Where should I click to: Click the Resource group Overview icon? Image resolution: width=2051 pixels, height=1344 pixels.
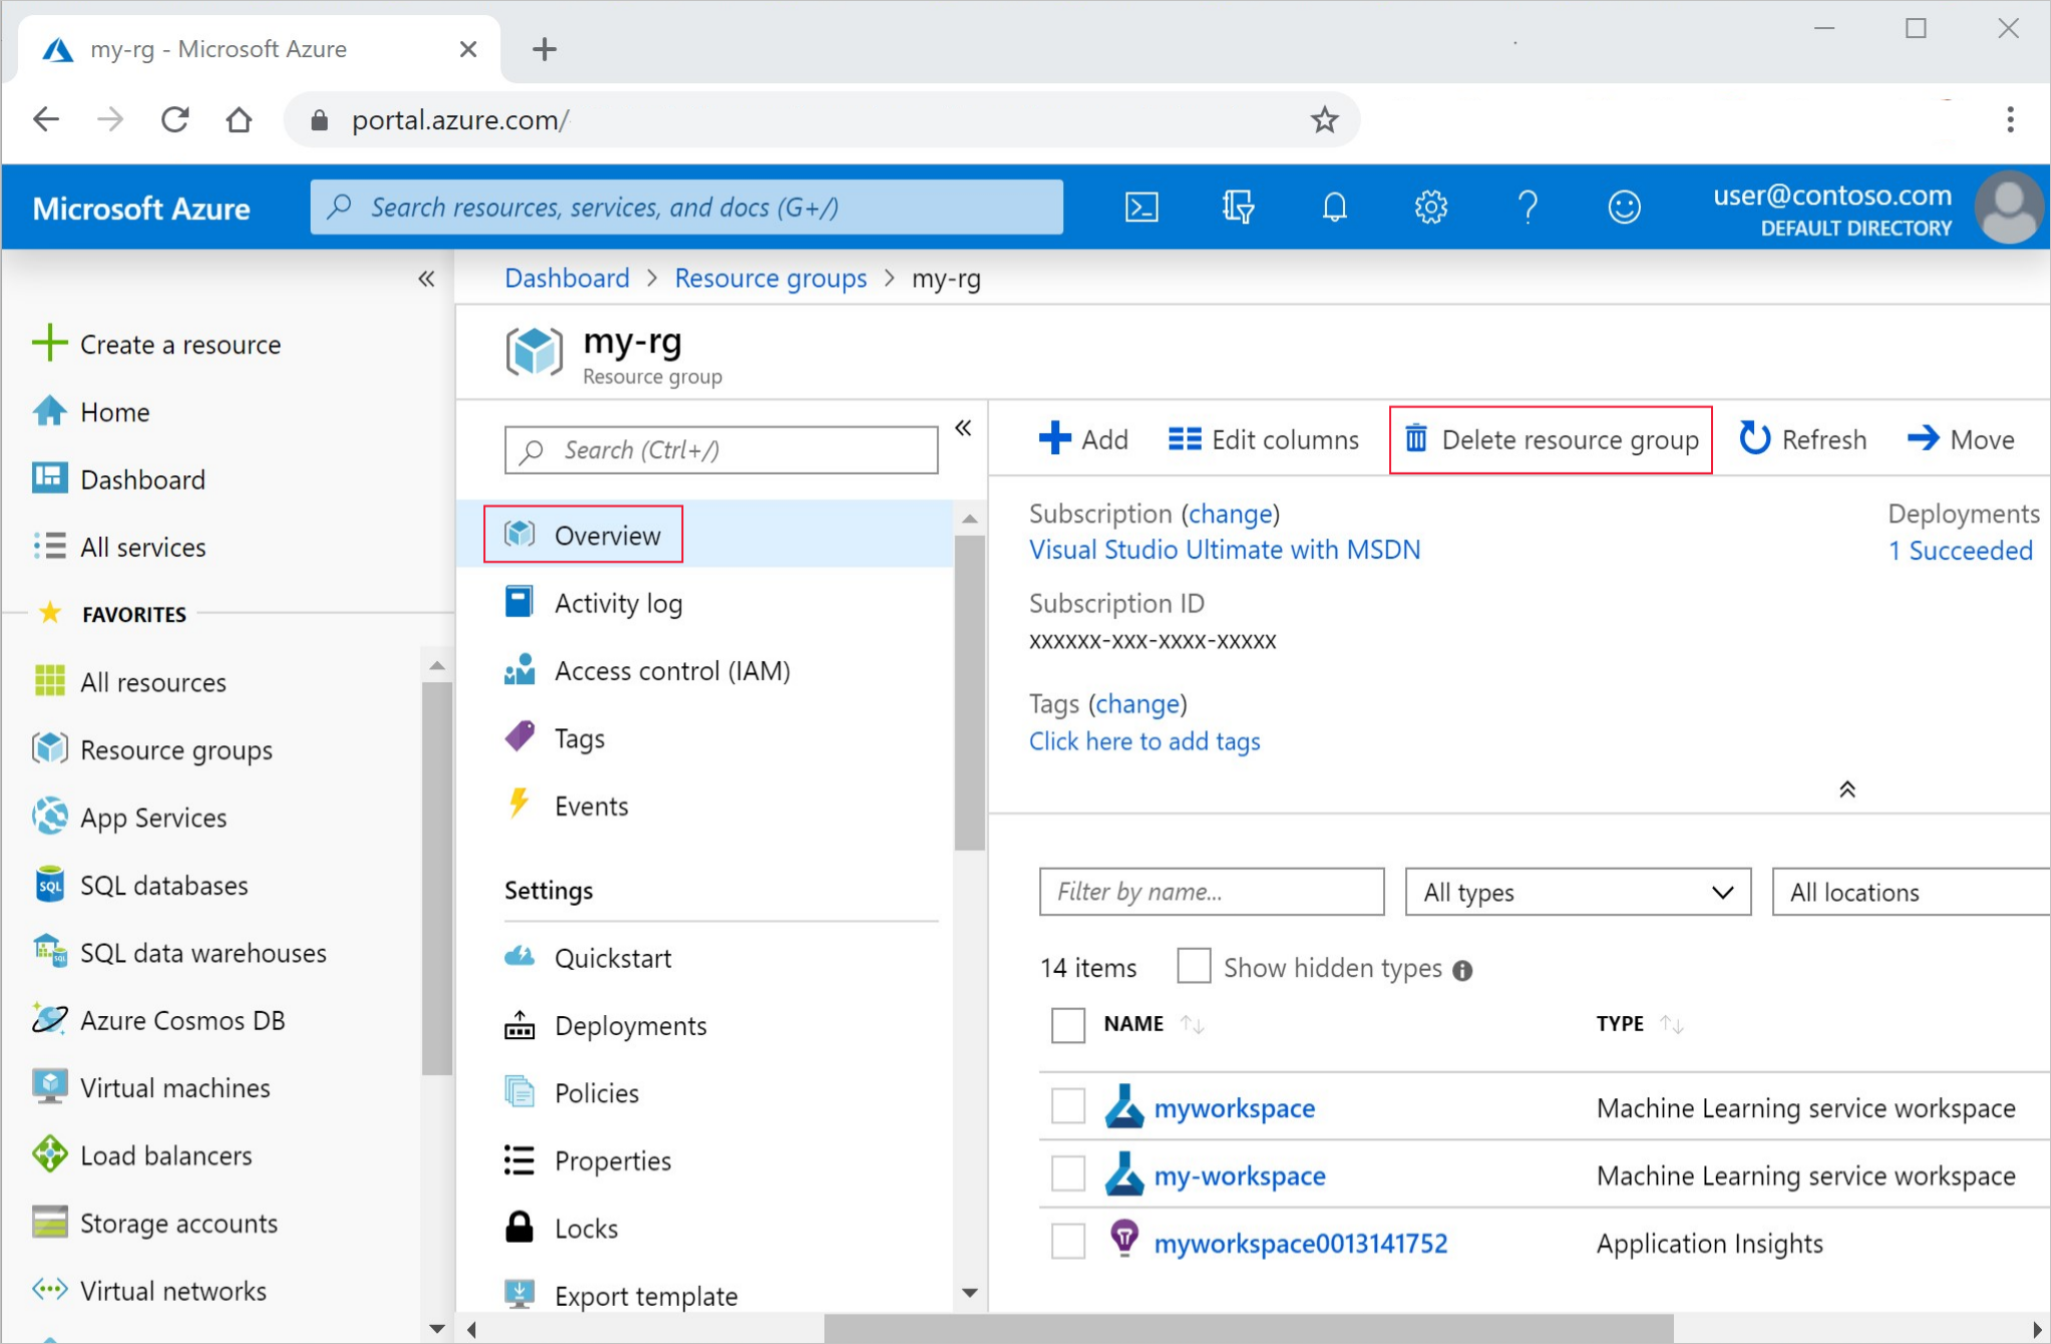click(519, 534)
